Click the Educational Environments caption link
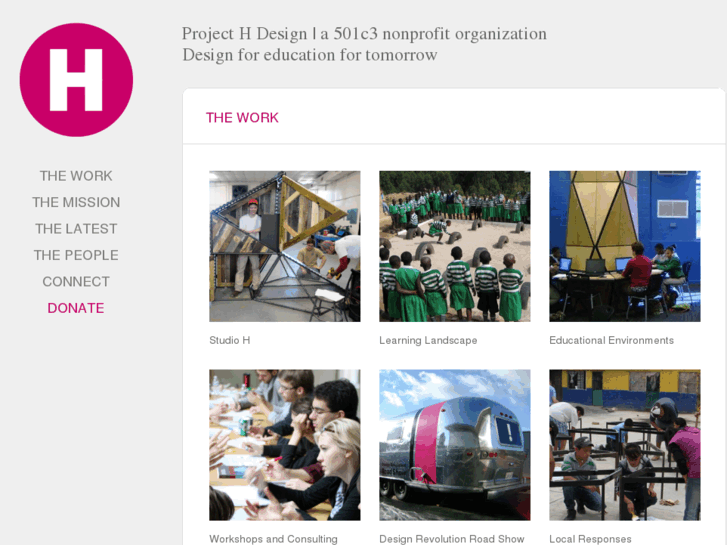The height and width of the screenshot is (545, 727). tap(611, 340)
